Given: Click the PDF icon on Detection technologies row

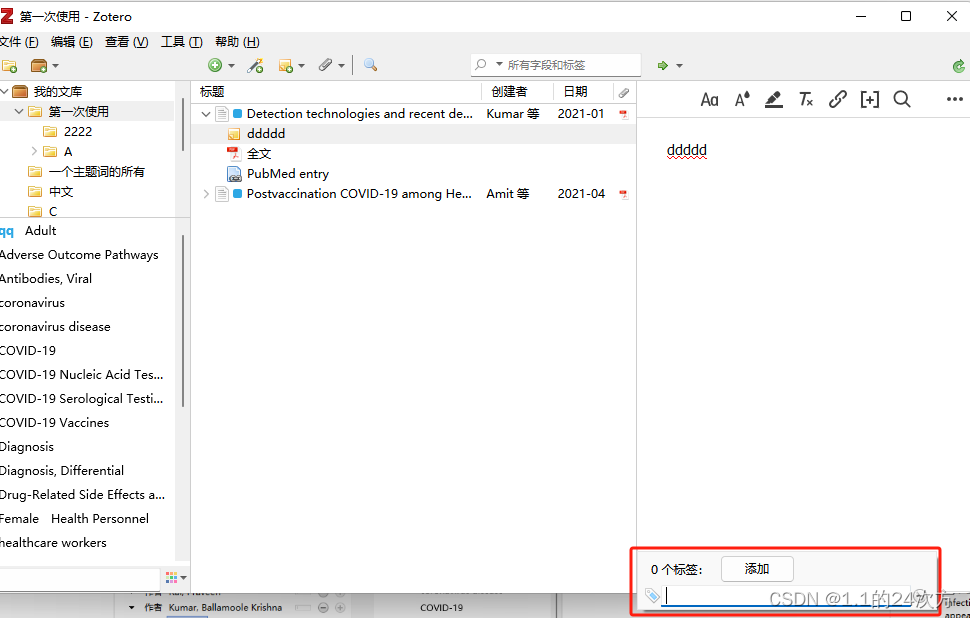Looking at the screenshot, I should 624,114.
